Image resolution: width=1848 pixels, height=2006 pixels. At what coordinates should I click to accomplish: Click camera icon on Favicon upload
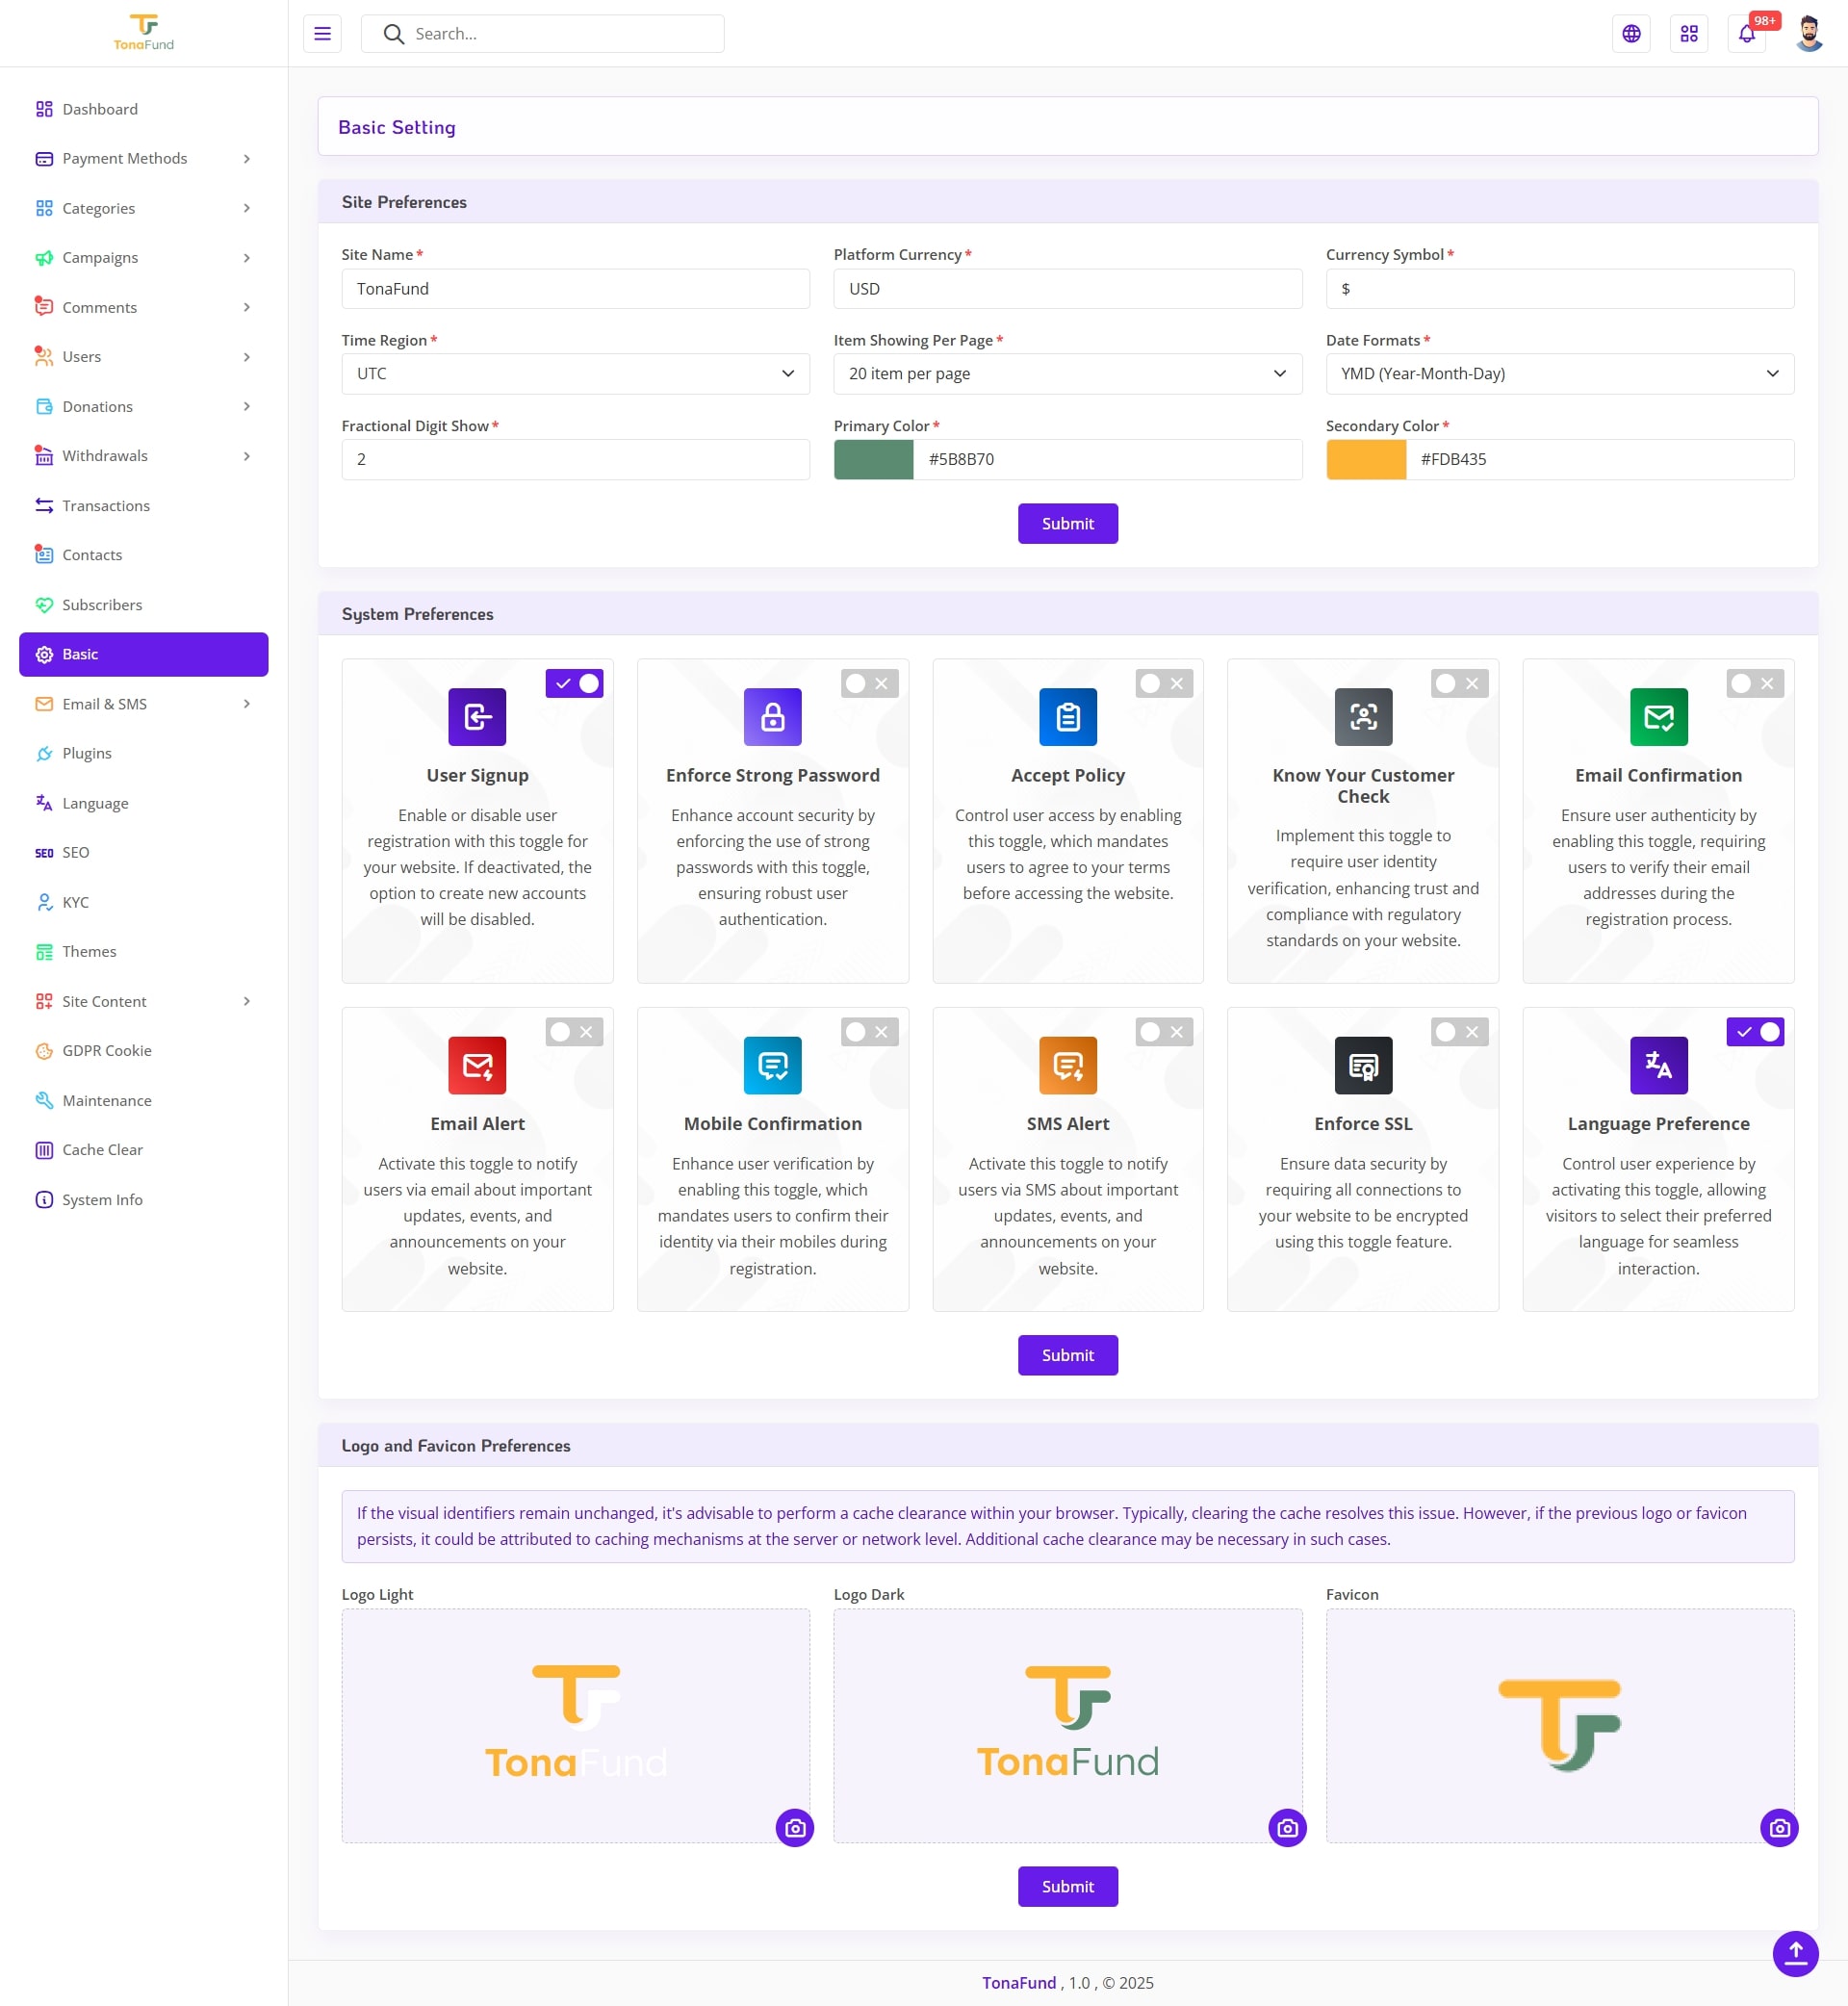[x=1778, y=1827]
